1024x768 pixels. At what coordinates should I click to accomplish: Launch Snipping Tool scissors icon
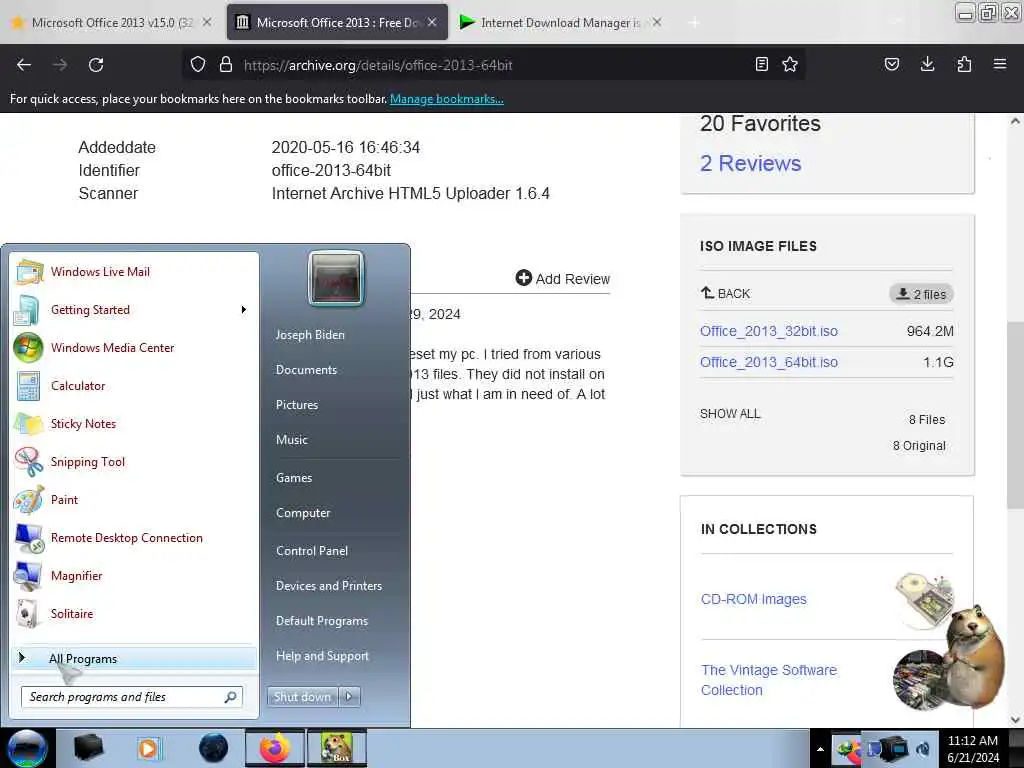click(28, 462)
